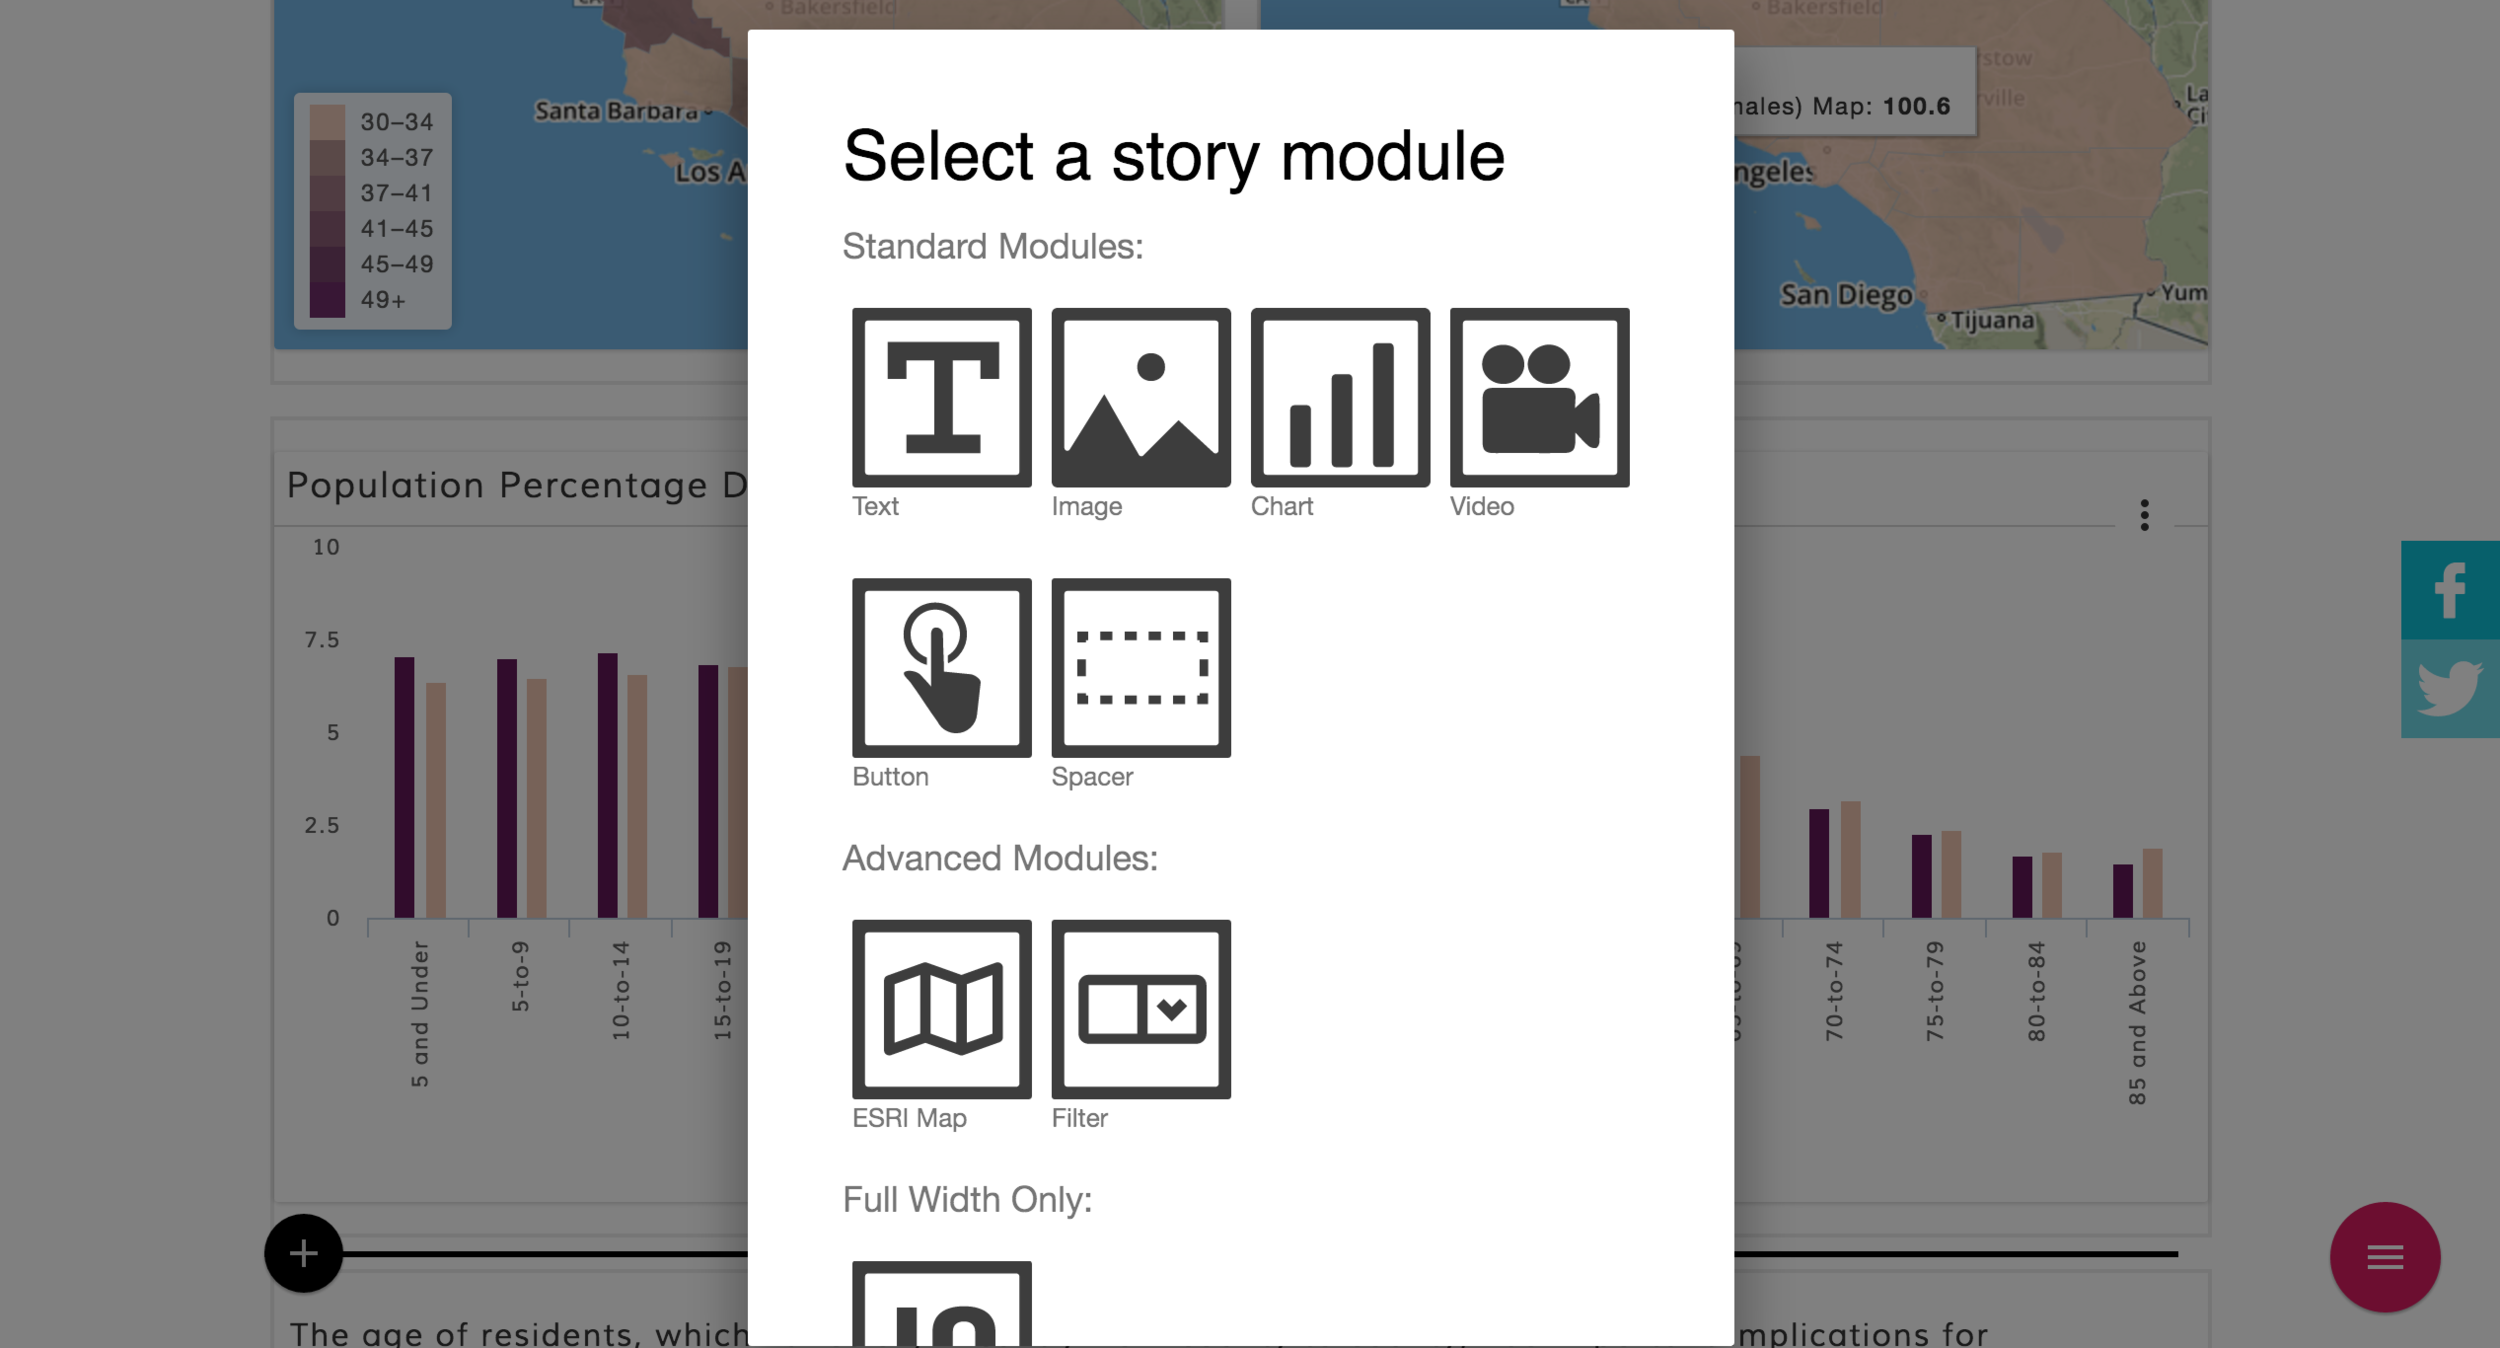2500x1348 pixels.
Task: Share via the Facebook side button
Action: pyautogui.click(x=2450, y=590)
